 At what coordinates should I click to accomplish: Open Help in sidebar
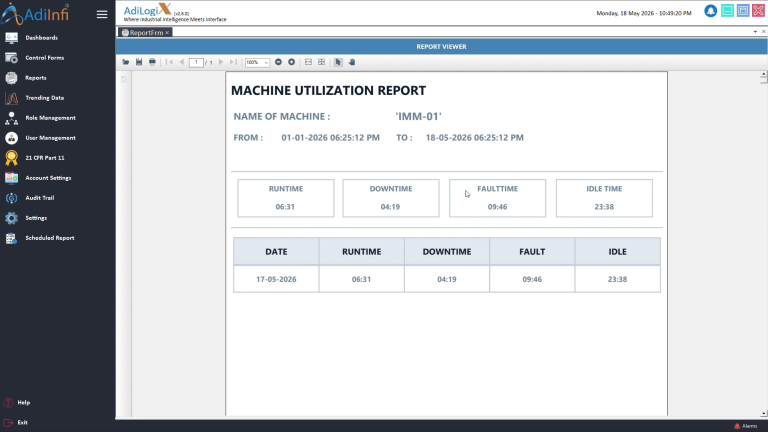tap(23, 403)
